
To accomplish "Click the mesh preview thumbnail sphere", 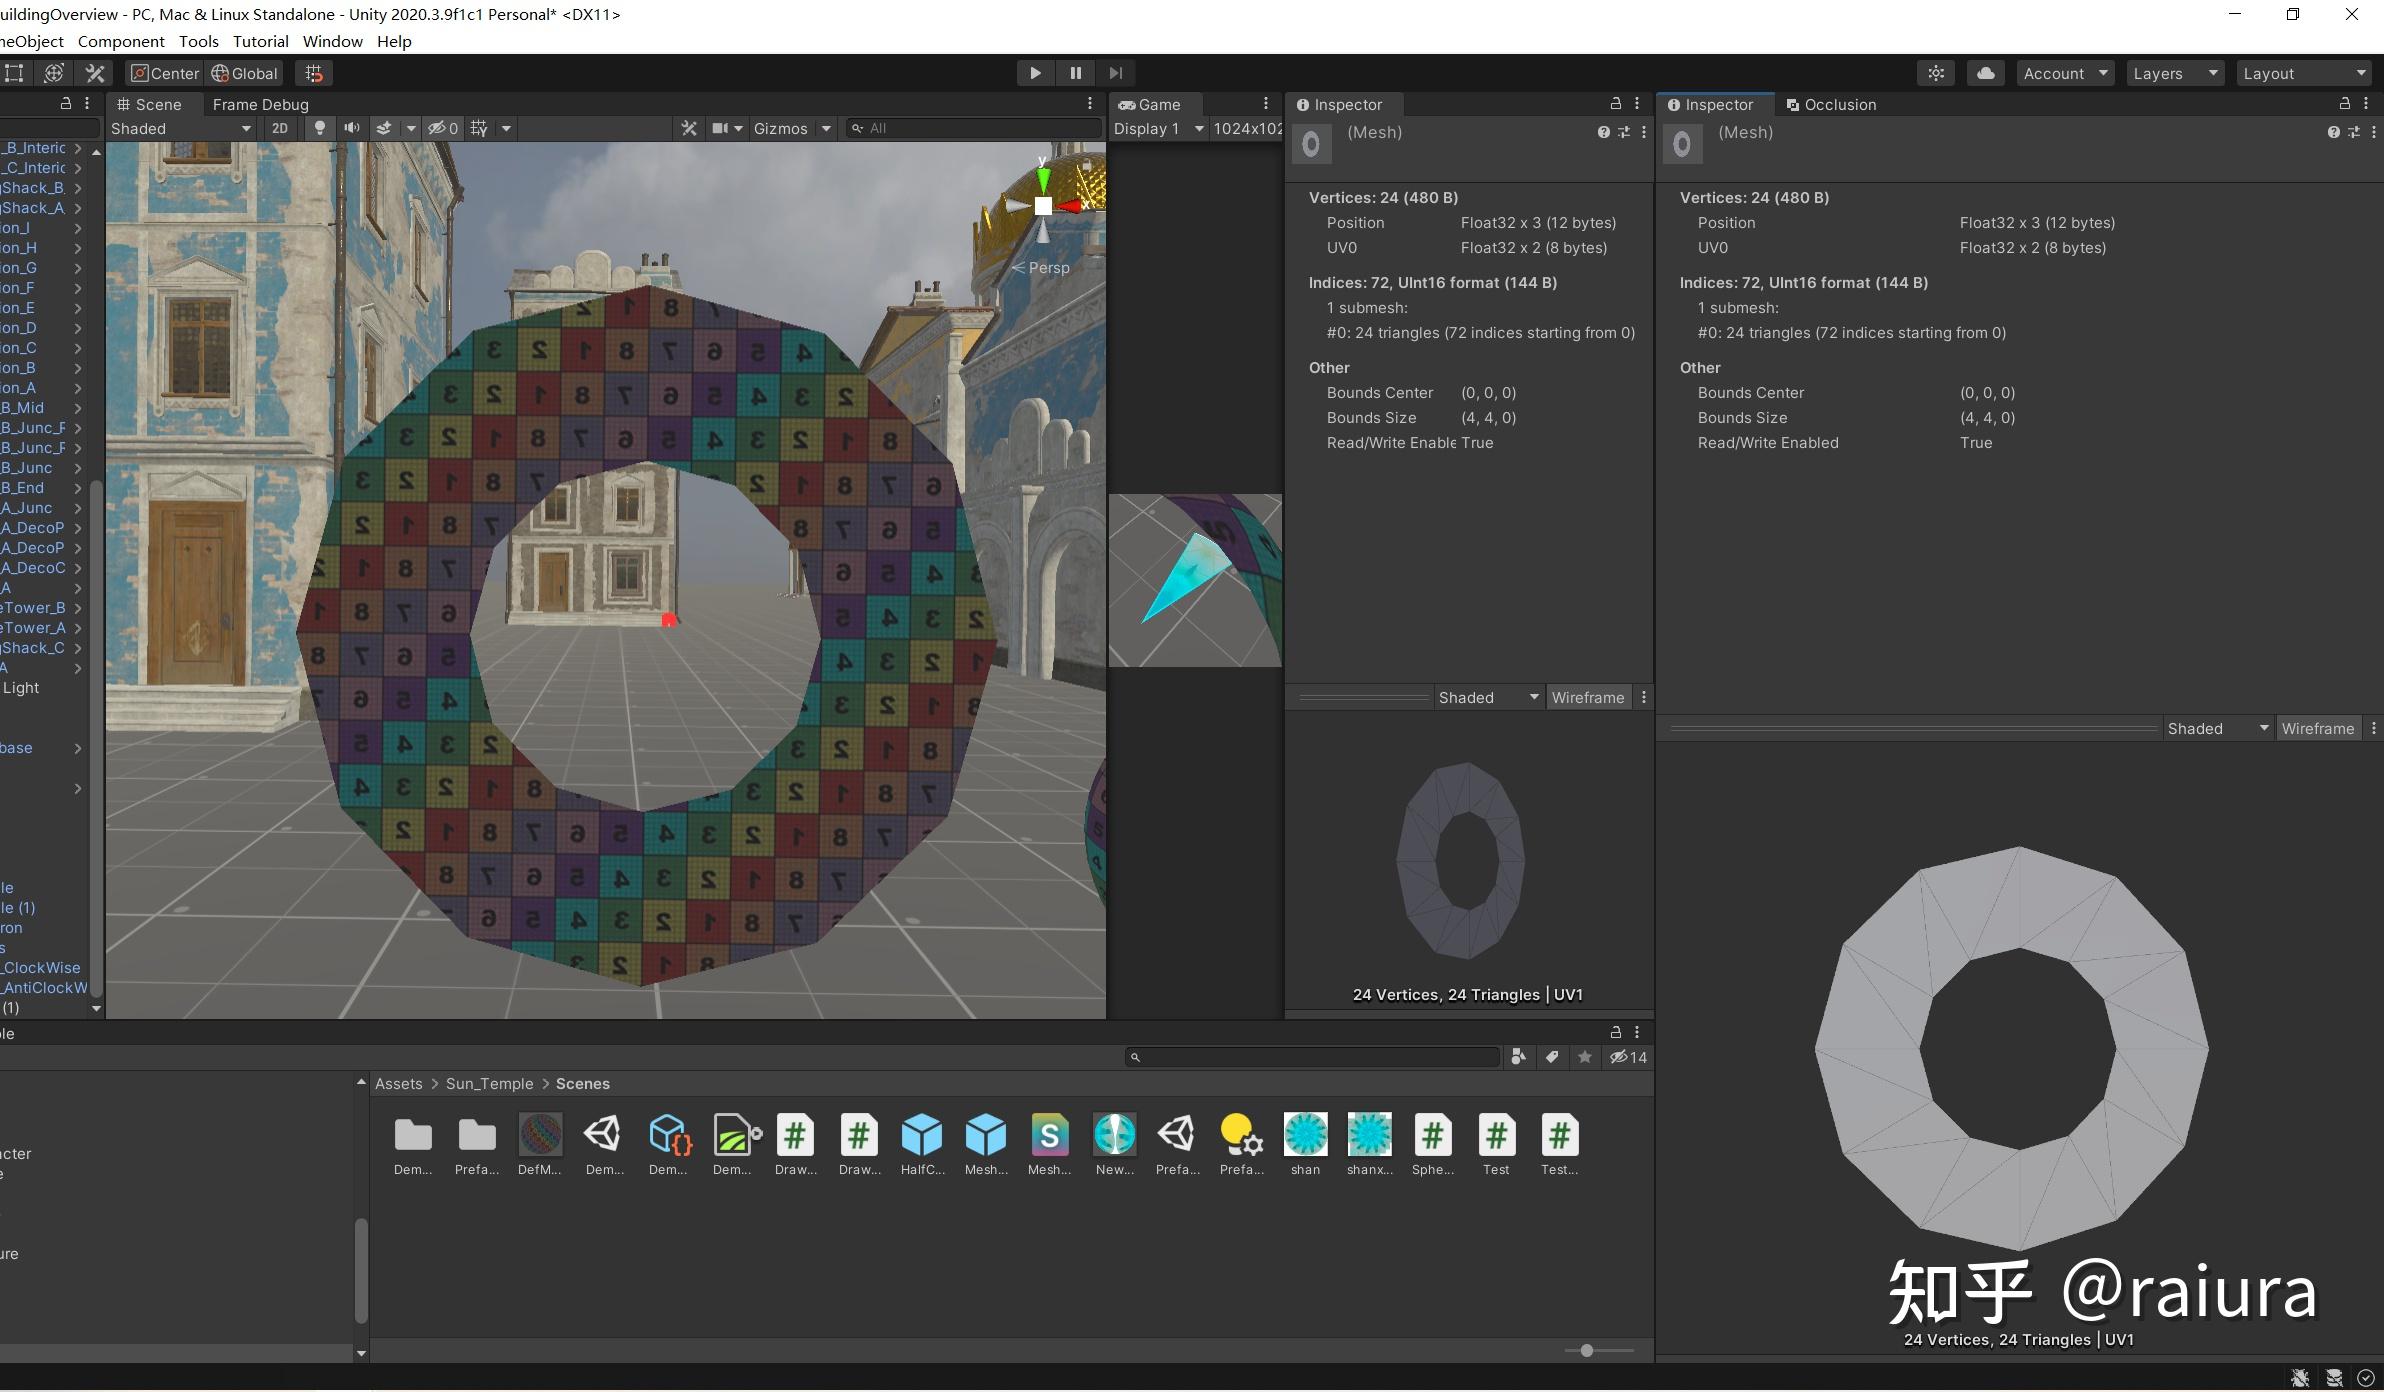I will (1310, 143).
